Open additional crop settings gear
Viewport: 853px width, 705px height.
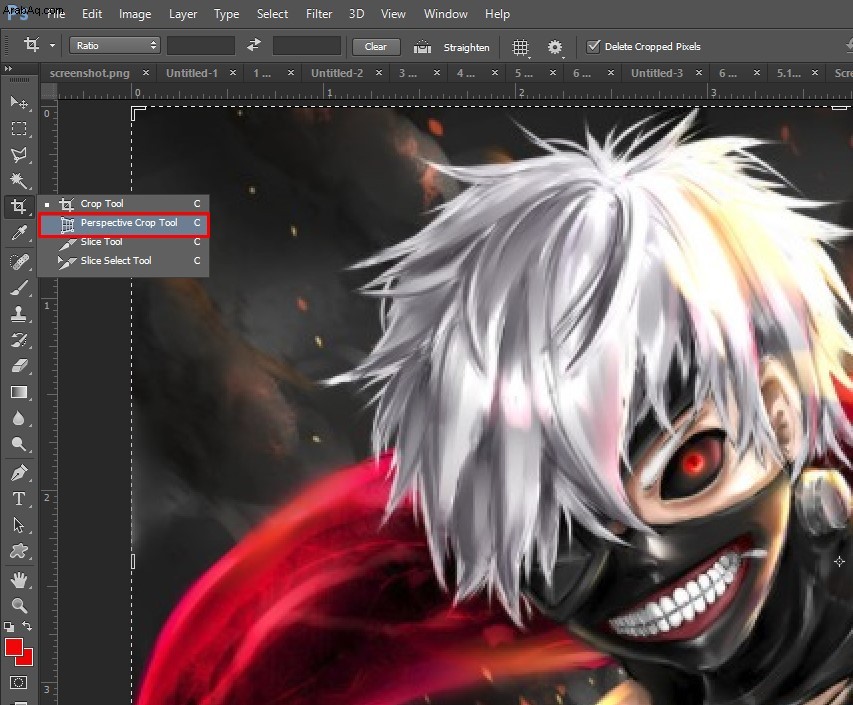click(x=555, y=47)
